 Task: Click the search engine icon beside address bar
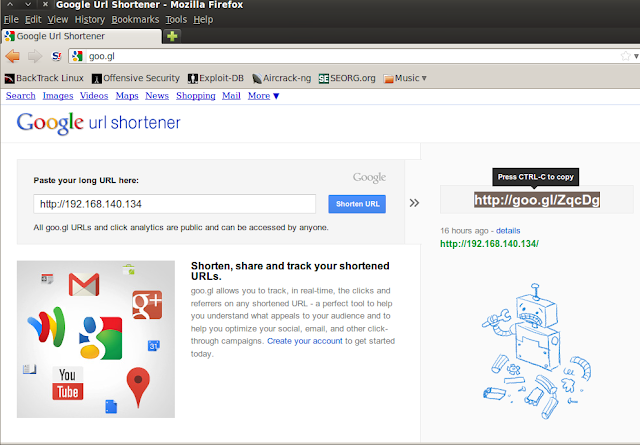(x=57, y=56)
